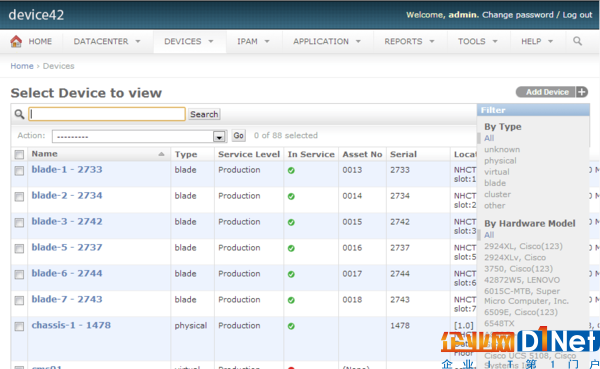This screenshot has height=369, width=600.
Task: Select All under By Hardware Model filter
Action: 489,235
